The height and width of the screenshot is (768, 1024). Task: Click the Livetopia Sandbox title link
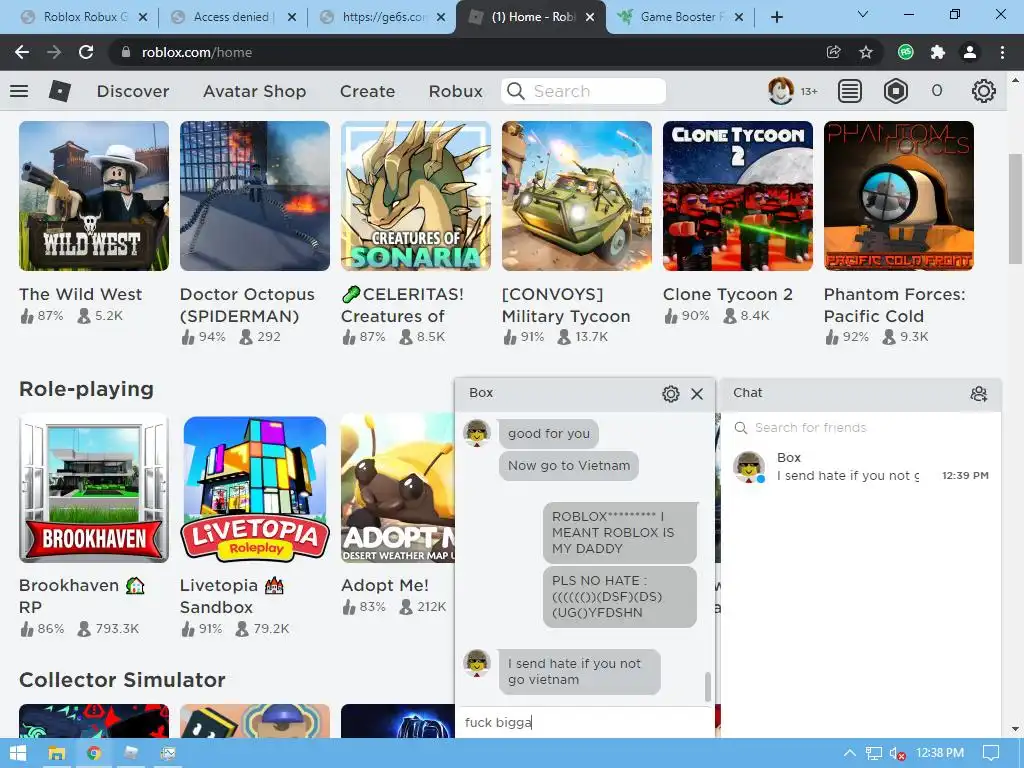click(232, 596)
